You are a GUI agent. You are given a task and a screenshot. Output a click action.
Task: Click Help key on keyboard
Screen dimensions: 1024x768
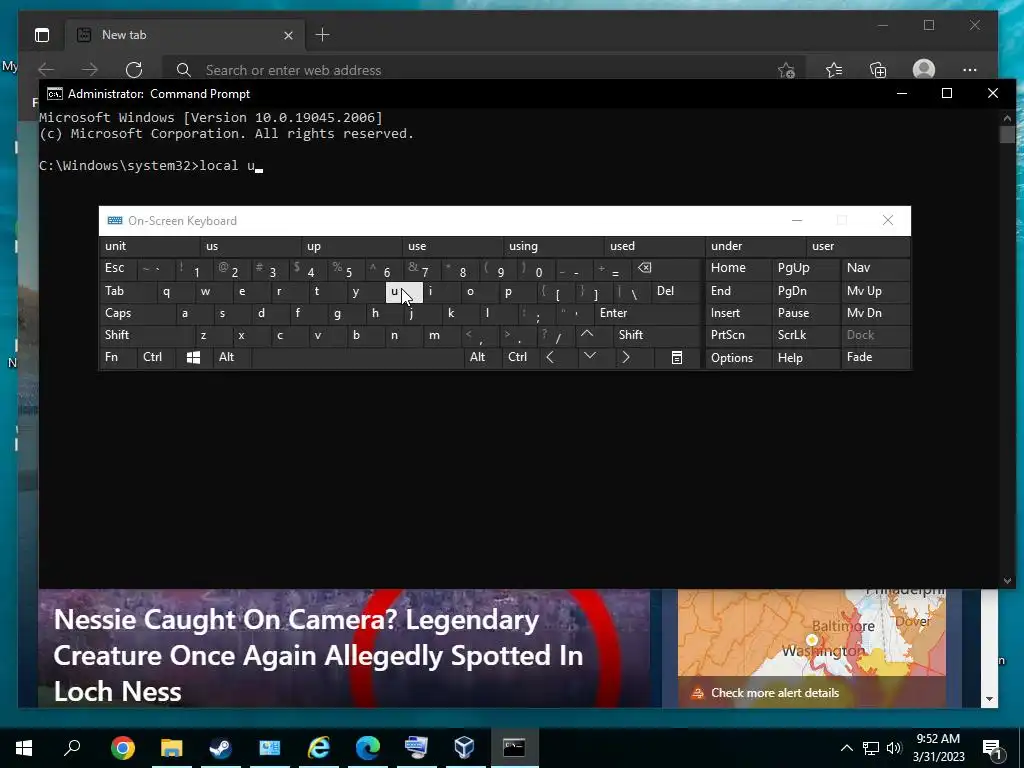coord(807,358)
